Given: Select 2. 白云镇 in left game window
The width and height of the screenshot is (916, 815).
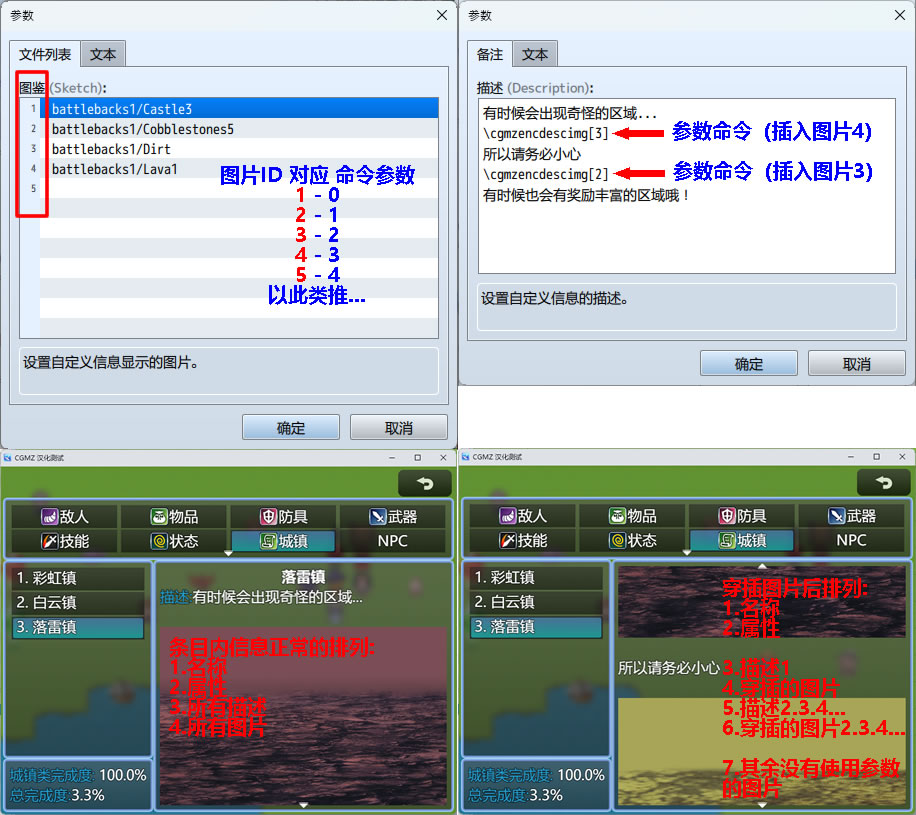Looking at the screenshot, I should tap(78, 602).
